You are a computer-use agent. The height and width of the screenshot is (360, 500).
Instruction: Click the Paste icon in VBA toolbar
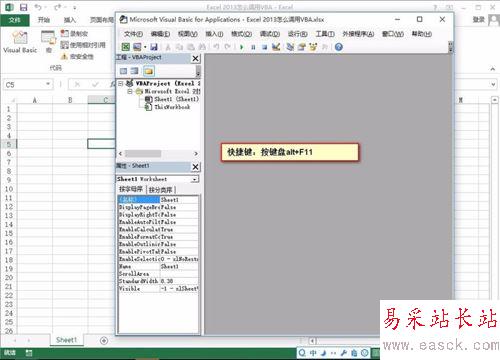191,47
